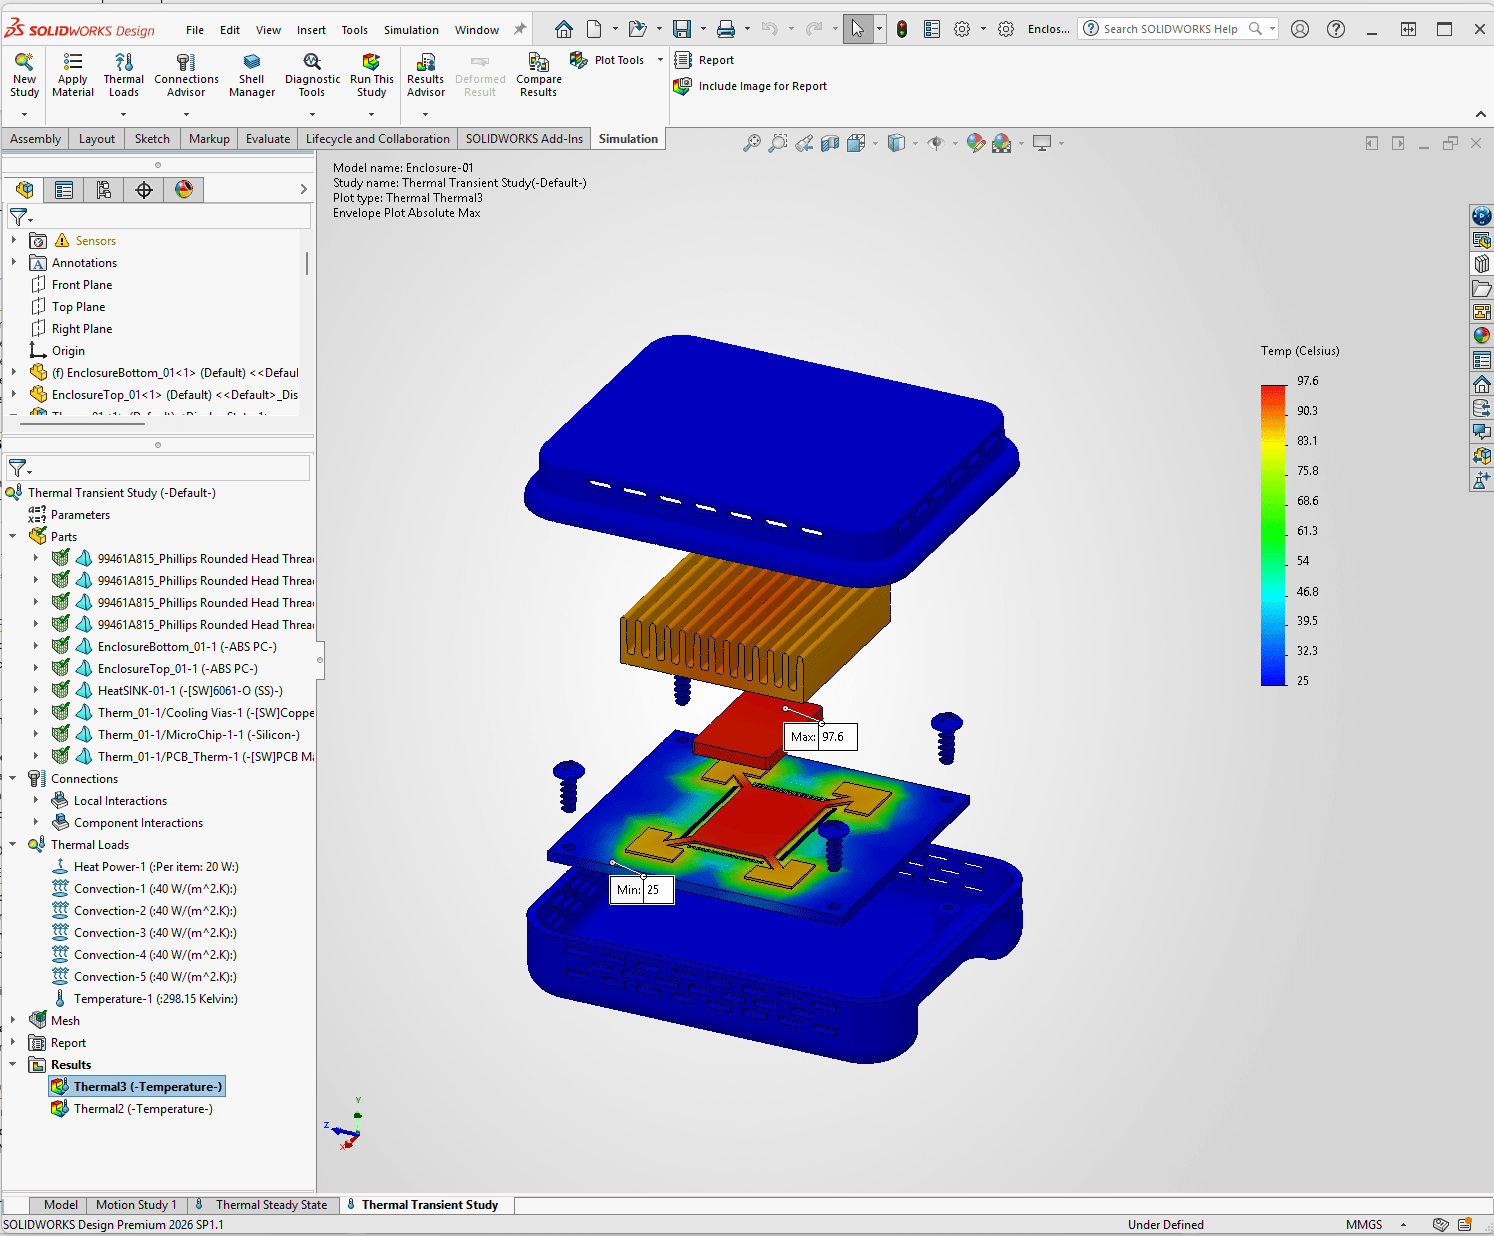Open Appearances tab in task pane
This screenshot has height=1236, width=1494.
tap(1482, 336)
